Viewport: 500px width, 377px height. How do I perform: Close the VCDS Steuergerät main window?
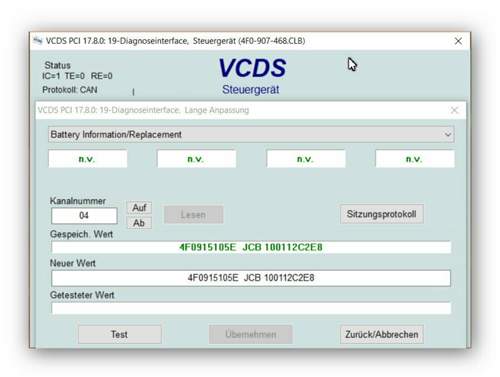[458, 41]
